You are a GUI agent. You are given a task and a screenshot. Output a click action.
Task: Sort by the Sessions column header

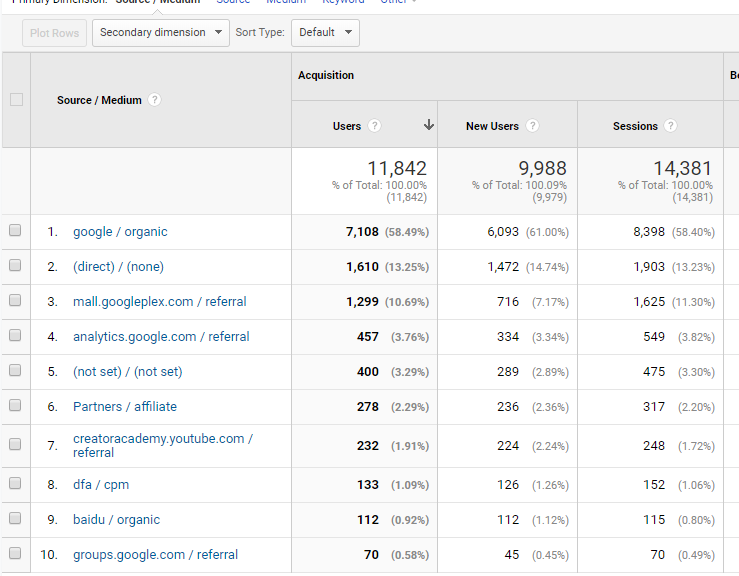(635, 126)
